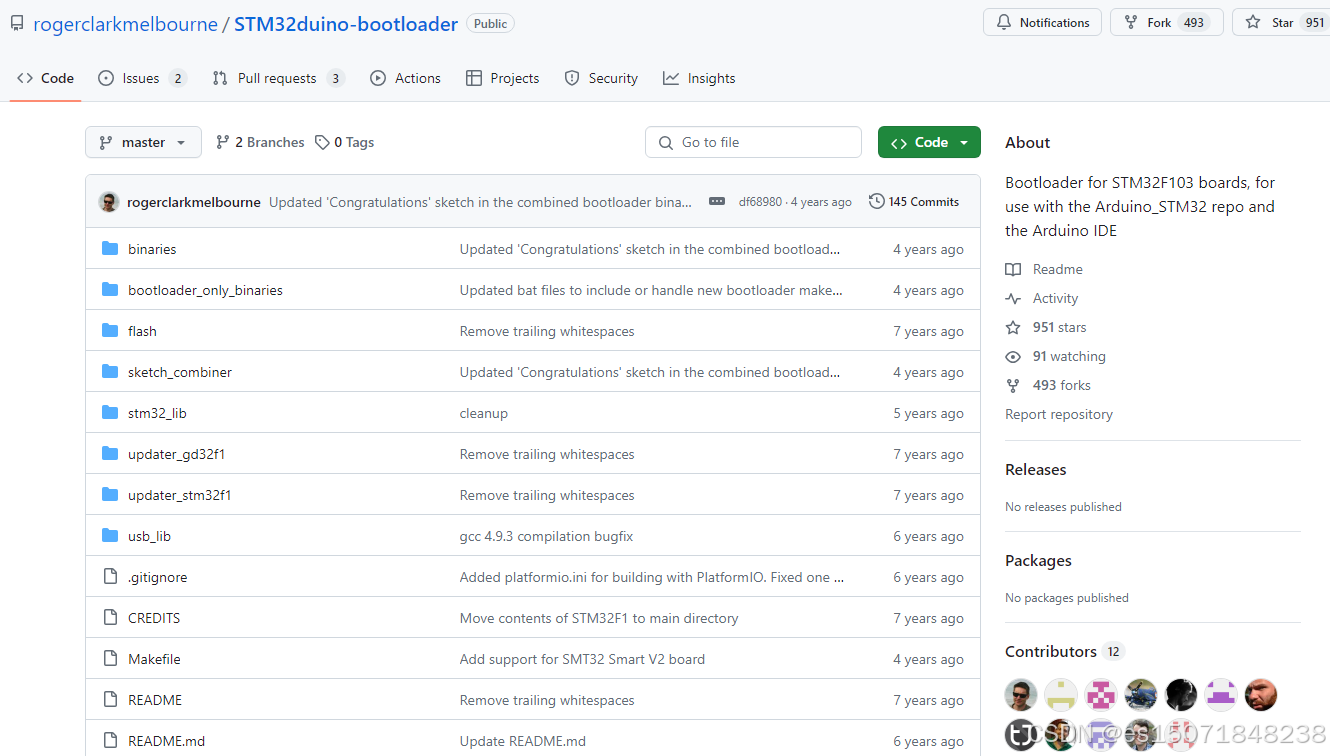Screen dimensions: 1330x756
Task: Open the stm32_lib folder icon
Action: (110, 413)
